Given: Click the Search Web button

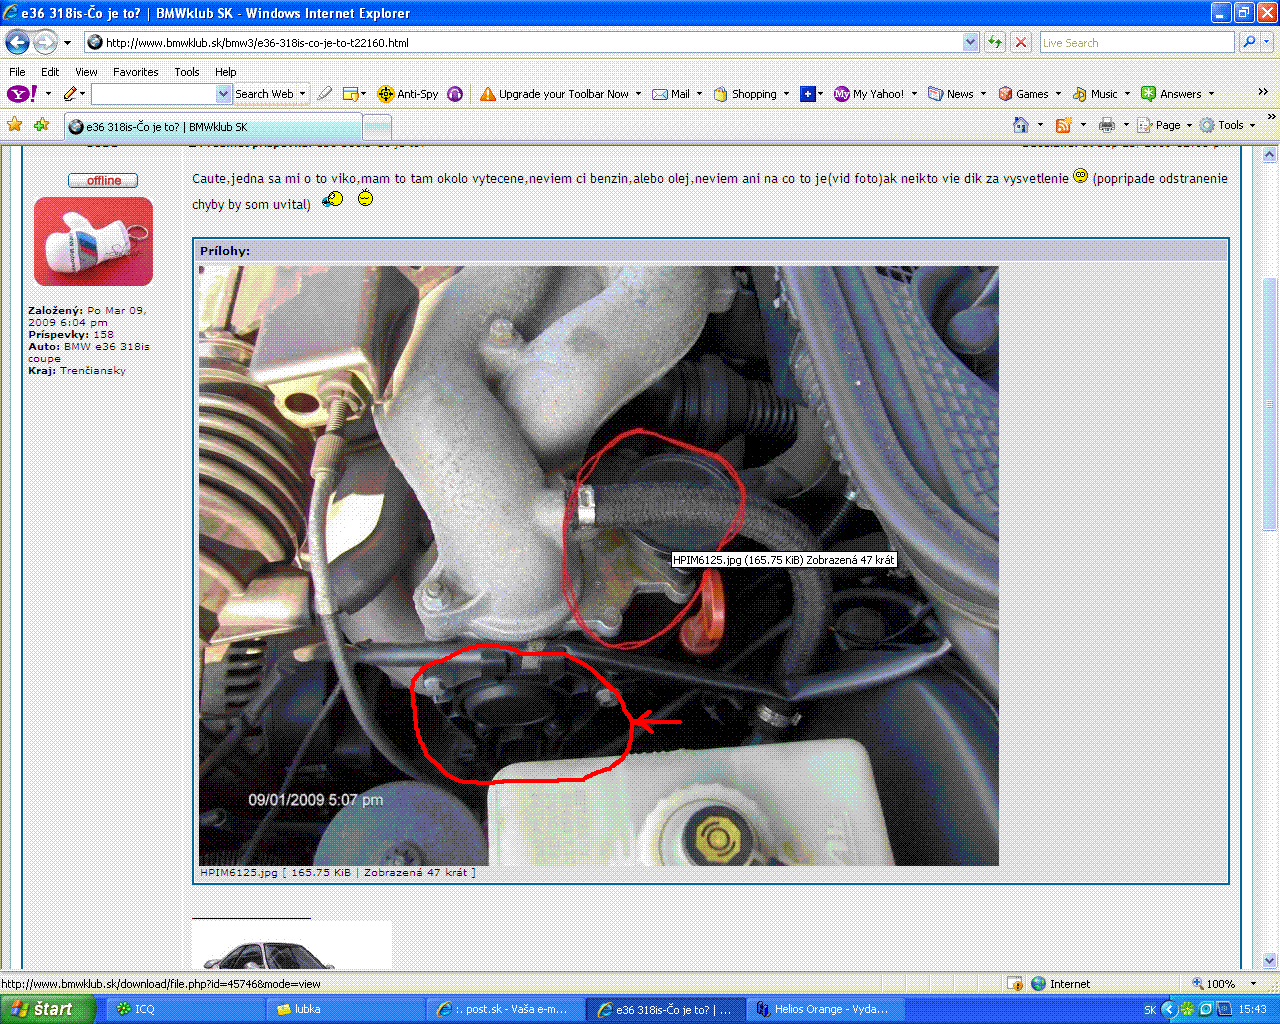Looking at the screenshot, I should pos(264,94).
